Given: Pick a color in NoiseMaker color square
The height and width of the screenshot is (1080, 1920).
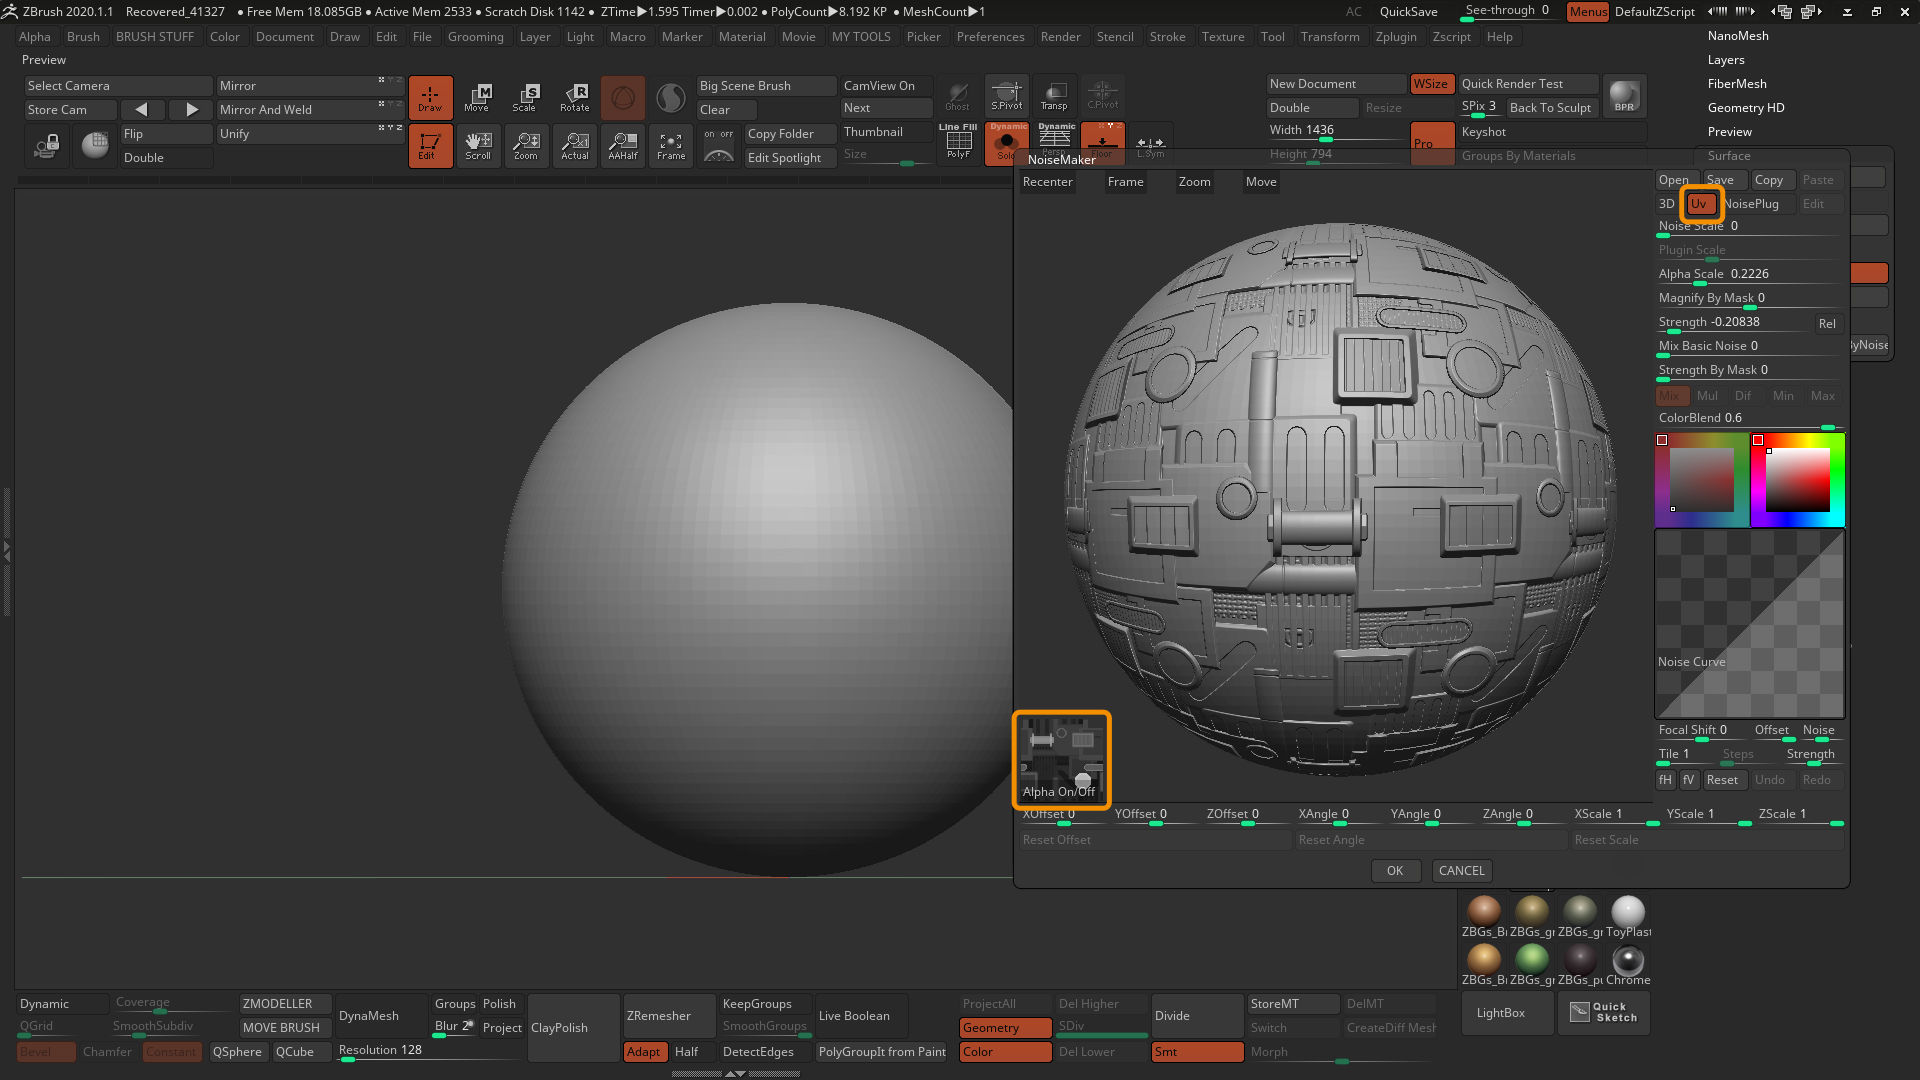Looking at the screenshot, I should coord(1797,480).
